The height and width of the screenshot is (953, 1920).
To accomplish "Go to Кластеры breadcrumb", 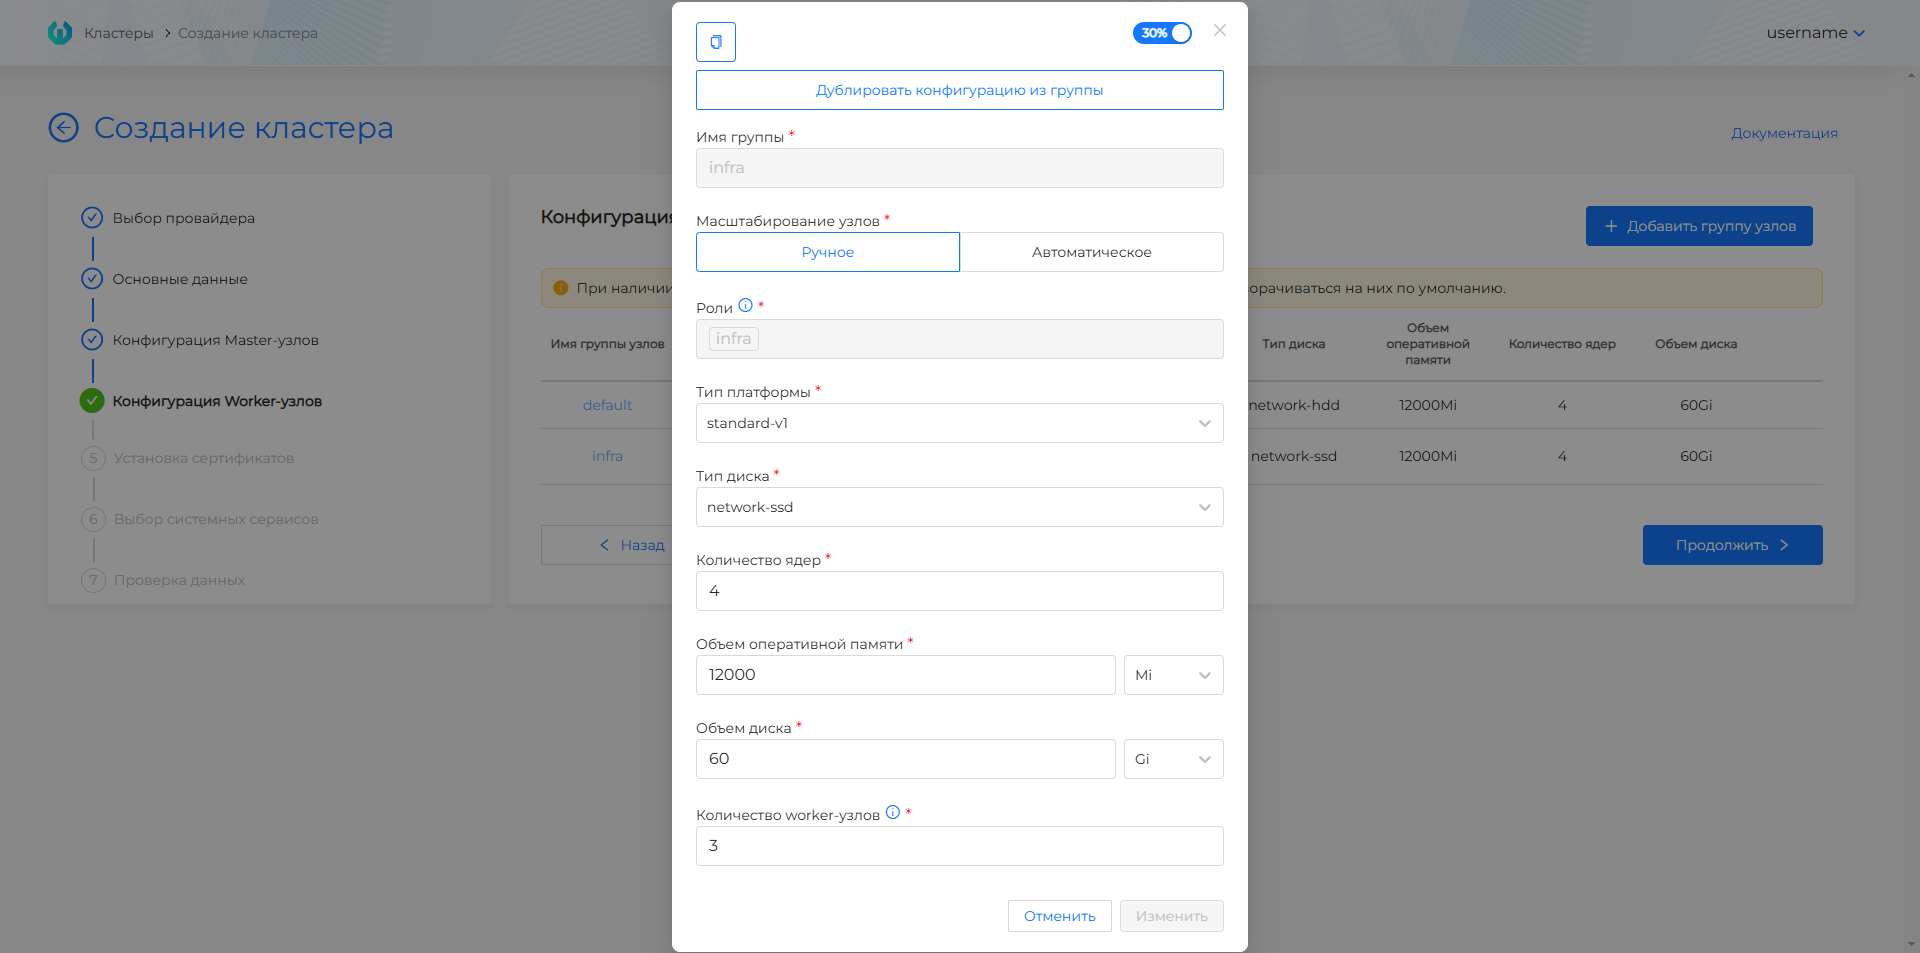I will (119, 33).
